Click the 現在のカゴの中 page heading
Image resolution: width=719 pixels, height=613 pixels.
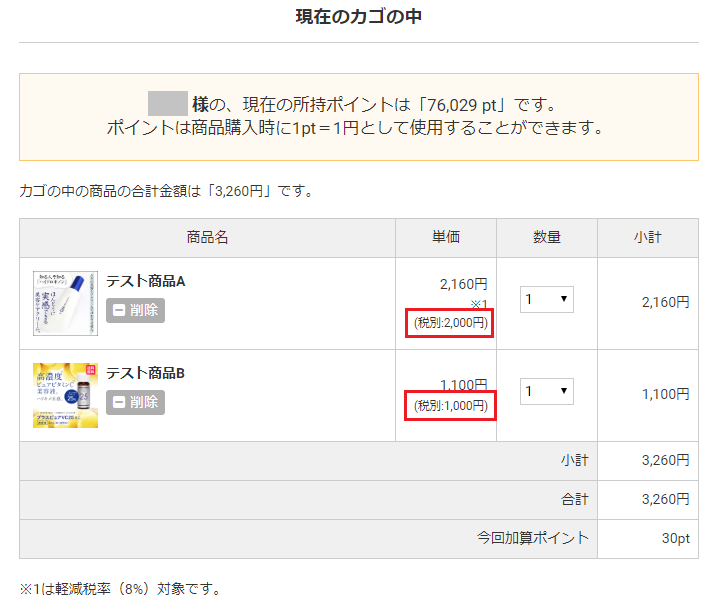tap(359, 17)
